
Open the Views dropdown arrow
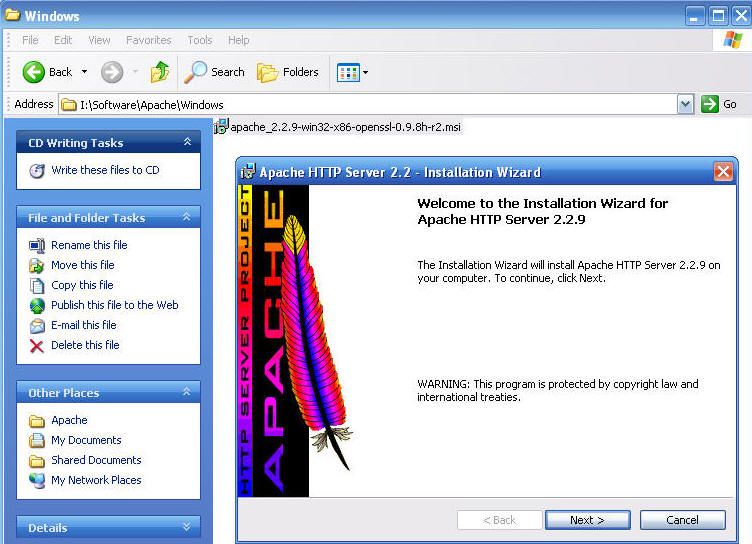click(x=365, y=72)
